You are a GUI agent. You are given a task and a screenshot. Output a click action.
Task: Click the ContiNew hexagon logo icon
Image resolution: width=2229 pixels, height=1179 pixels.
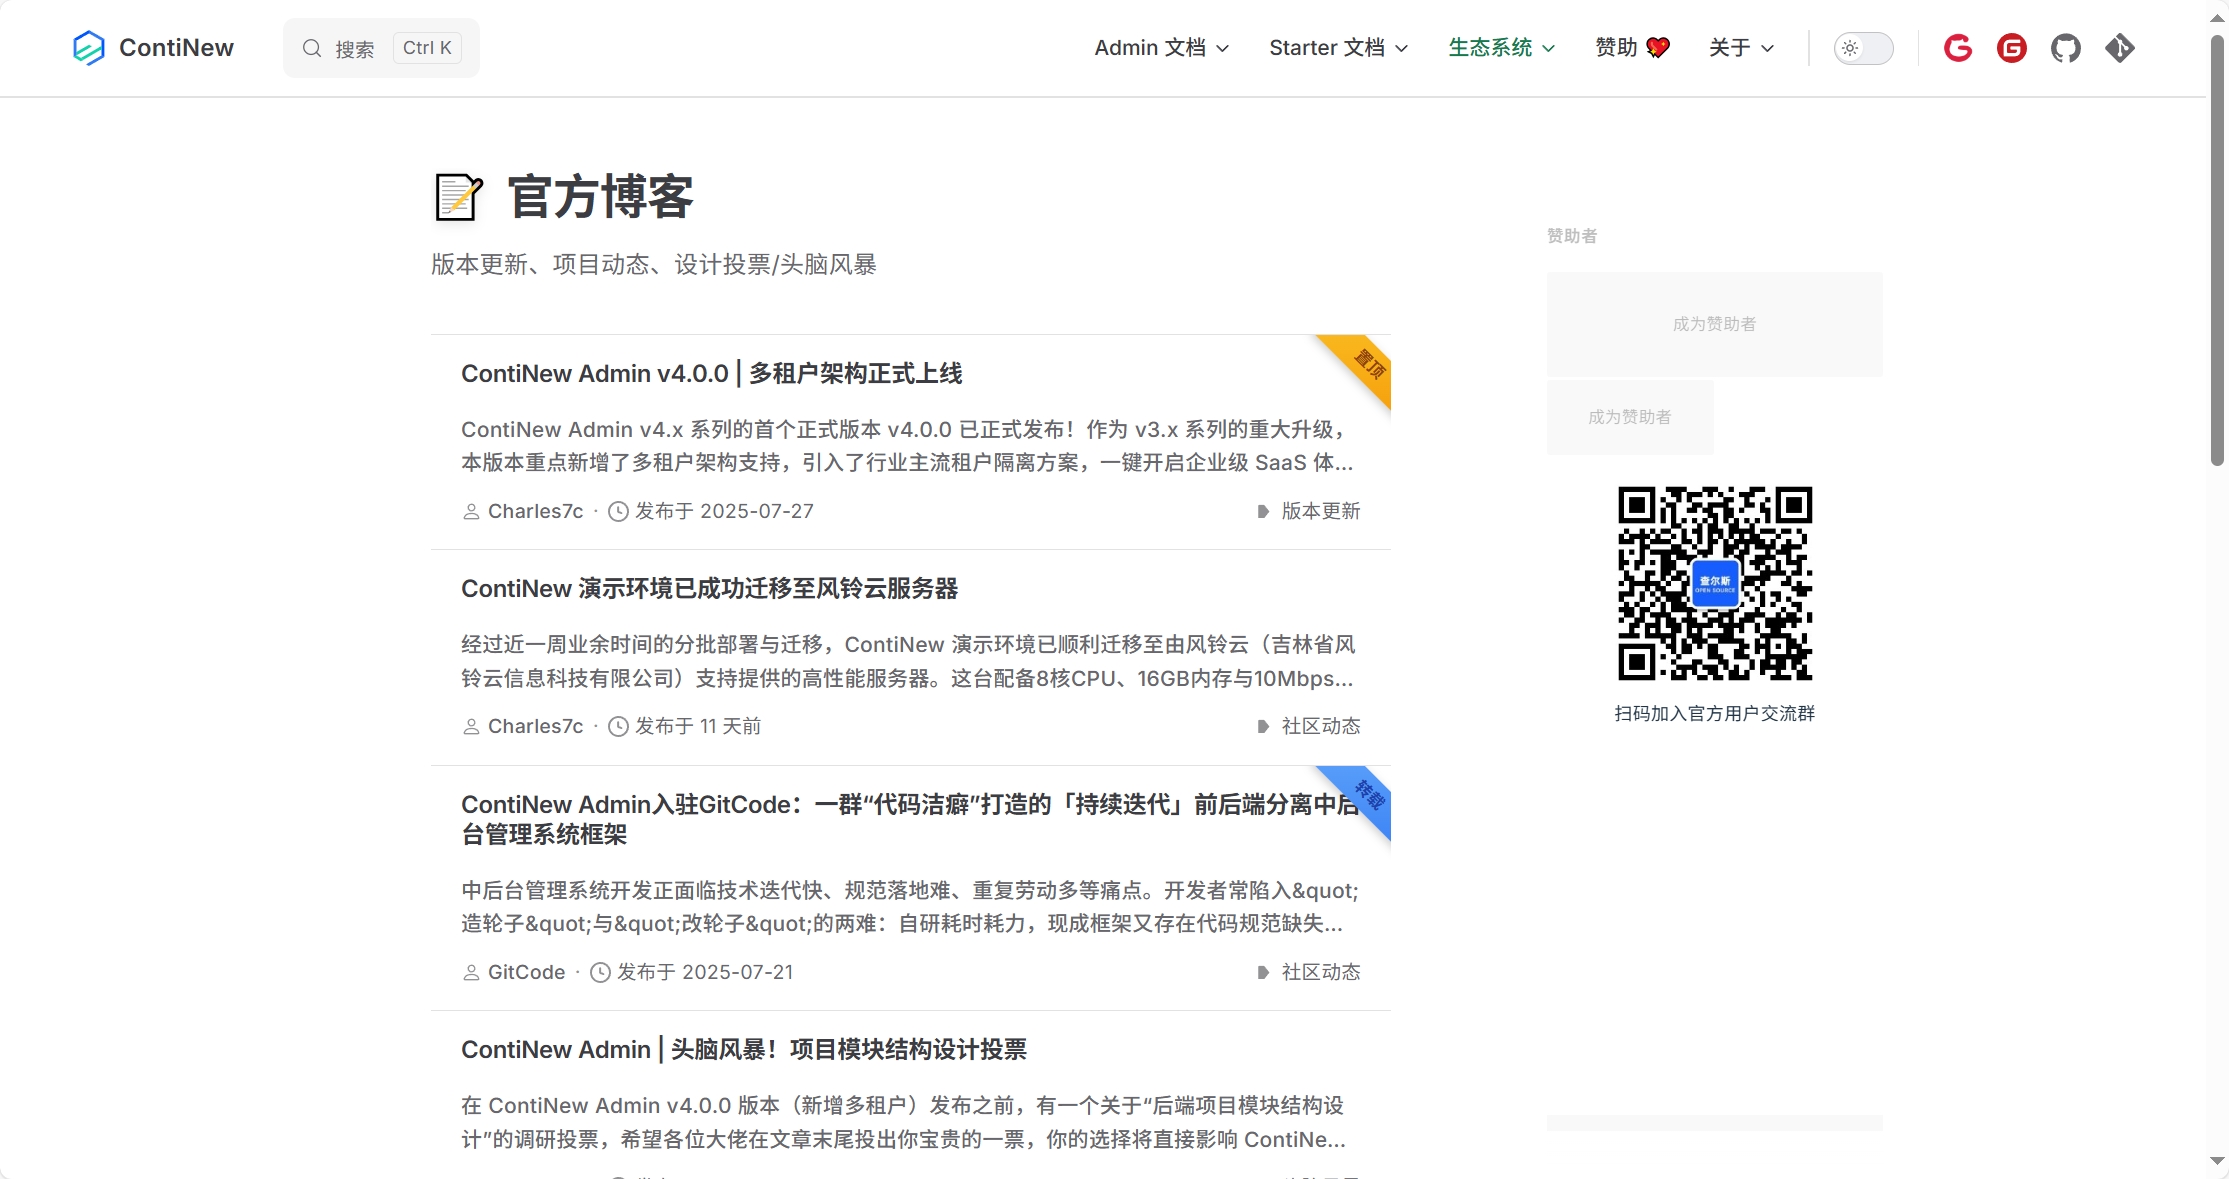tap(89, 48)
